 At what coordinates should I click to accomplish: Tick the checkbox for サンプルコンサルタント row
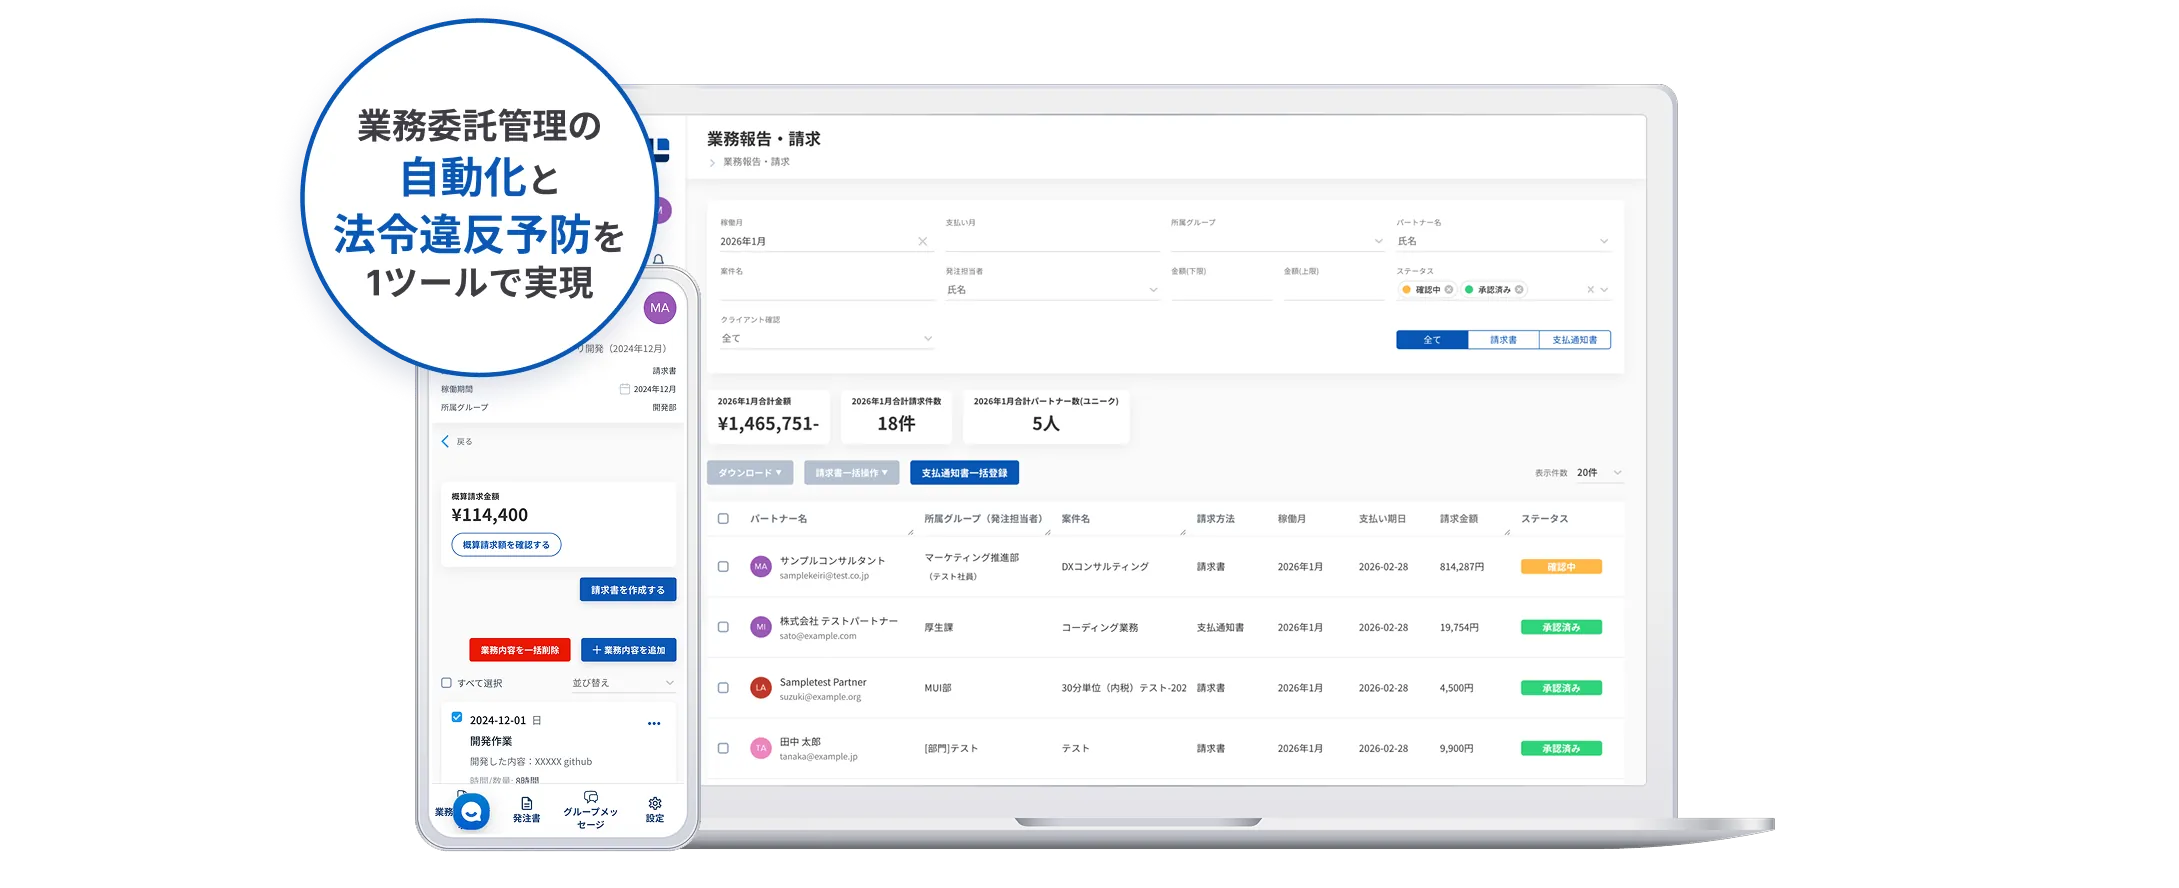723,567
